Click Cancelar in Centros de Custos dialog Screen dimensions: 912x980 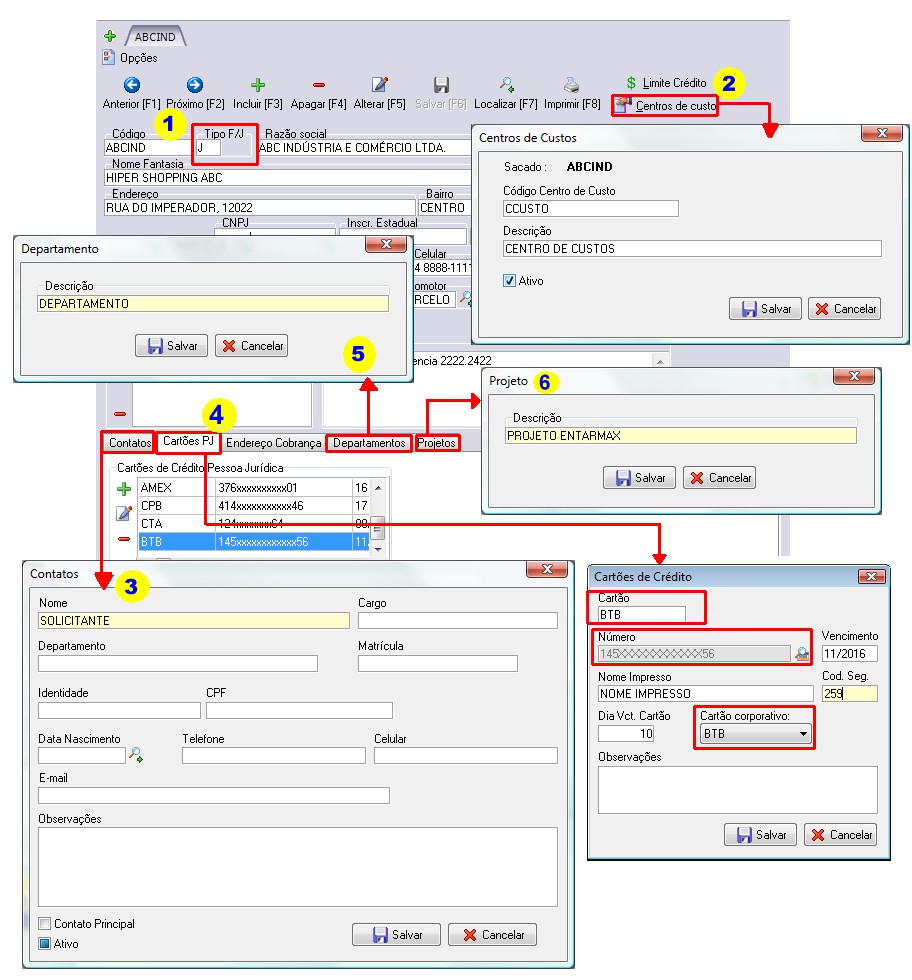(844, 309)
